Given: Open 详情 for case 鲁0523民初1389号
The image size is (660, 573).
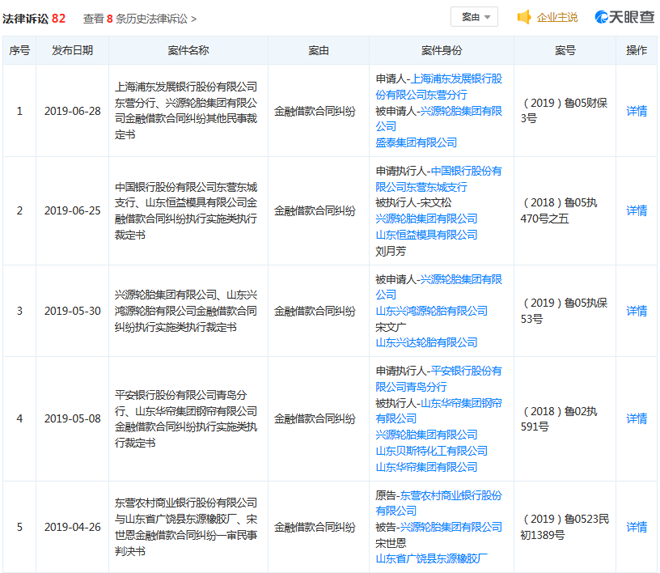Looking at the screenshot, I should (636, 527).
